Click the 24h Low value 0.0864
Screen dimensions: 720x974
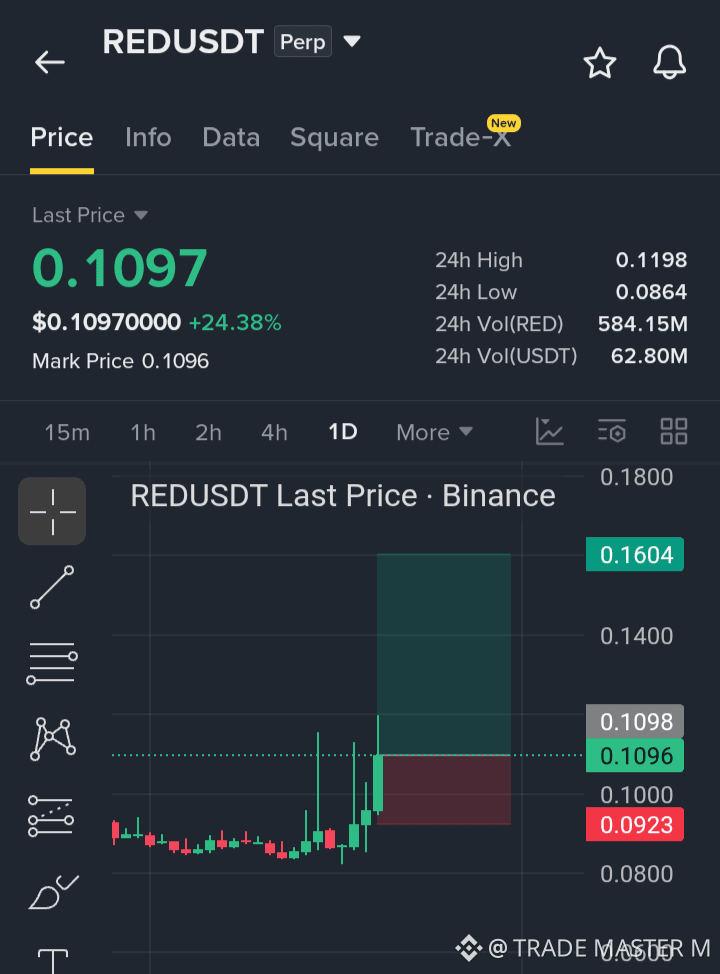pos(651,292)
